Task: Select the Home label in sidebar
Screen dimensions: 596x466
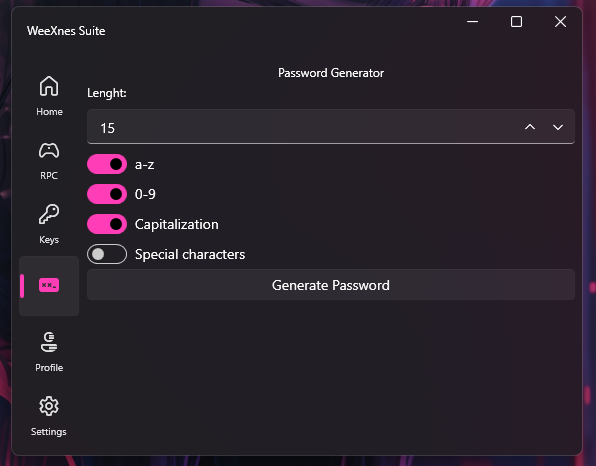Action: coord(49,112)
